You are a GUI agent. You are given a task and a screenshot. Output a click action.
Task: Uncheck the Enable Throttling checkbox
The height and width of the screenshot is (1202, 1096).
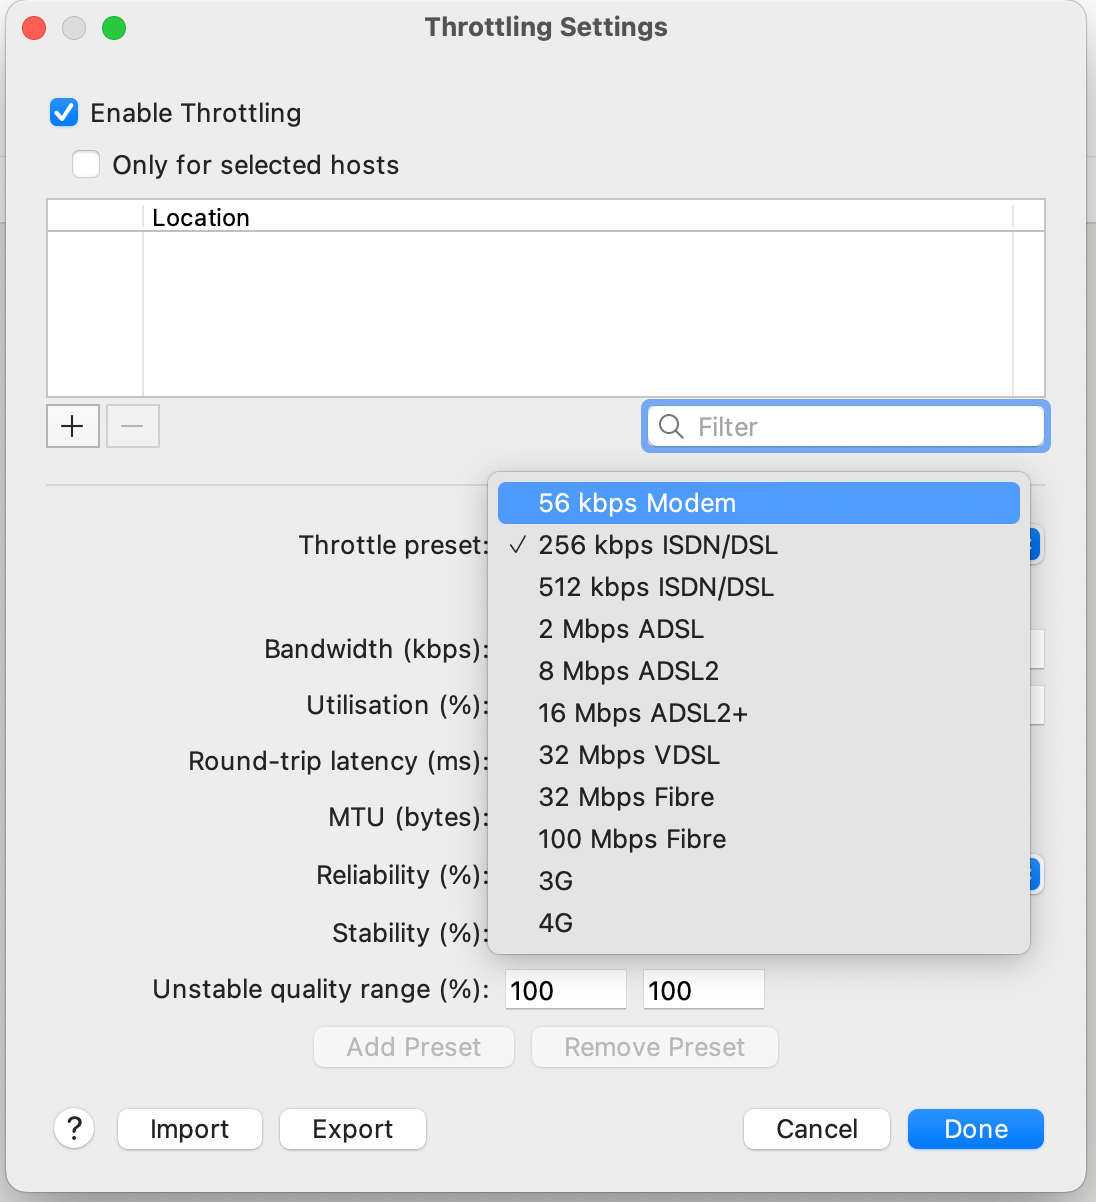pos(64,113)
